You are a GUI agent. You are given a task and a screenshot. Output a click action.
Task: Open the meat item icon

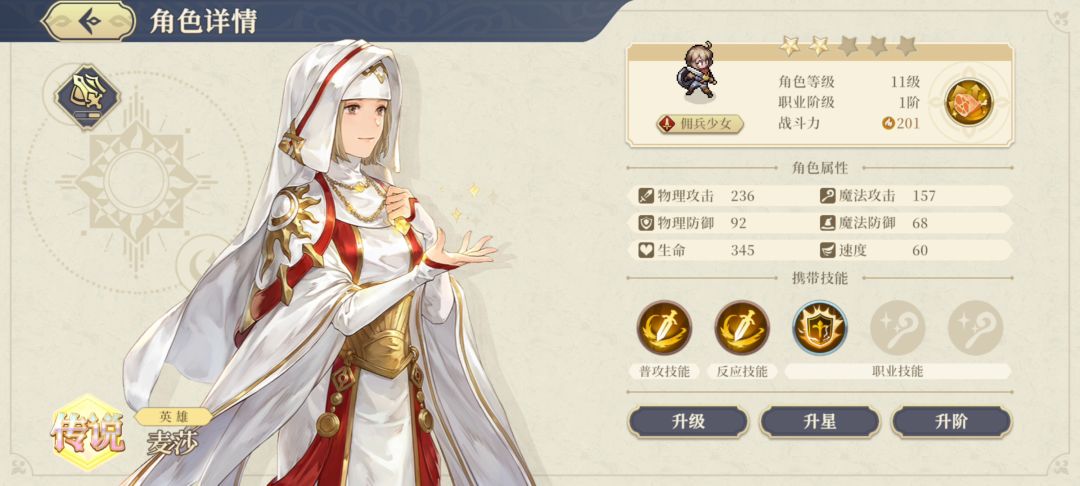click(968, 103)
